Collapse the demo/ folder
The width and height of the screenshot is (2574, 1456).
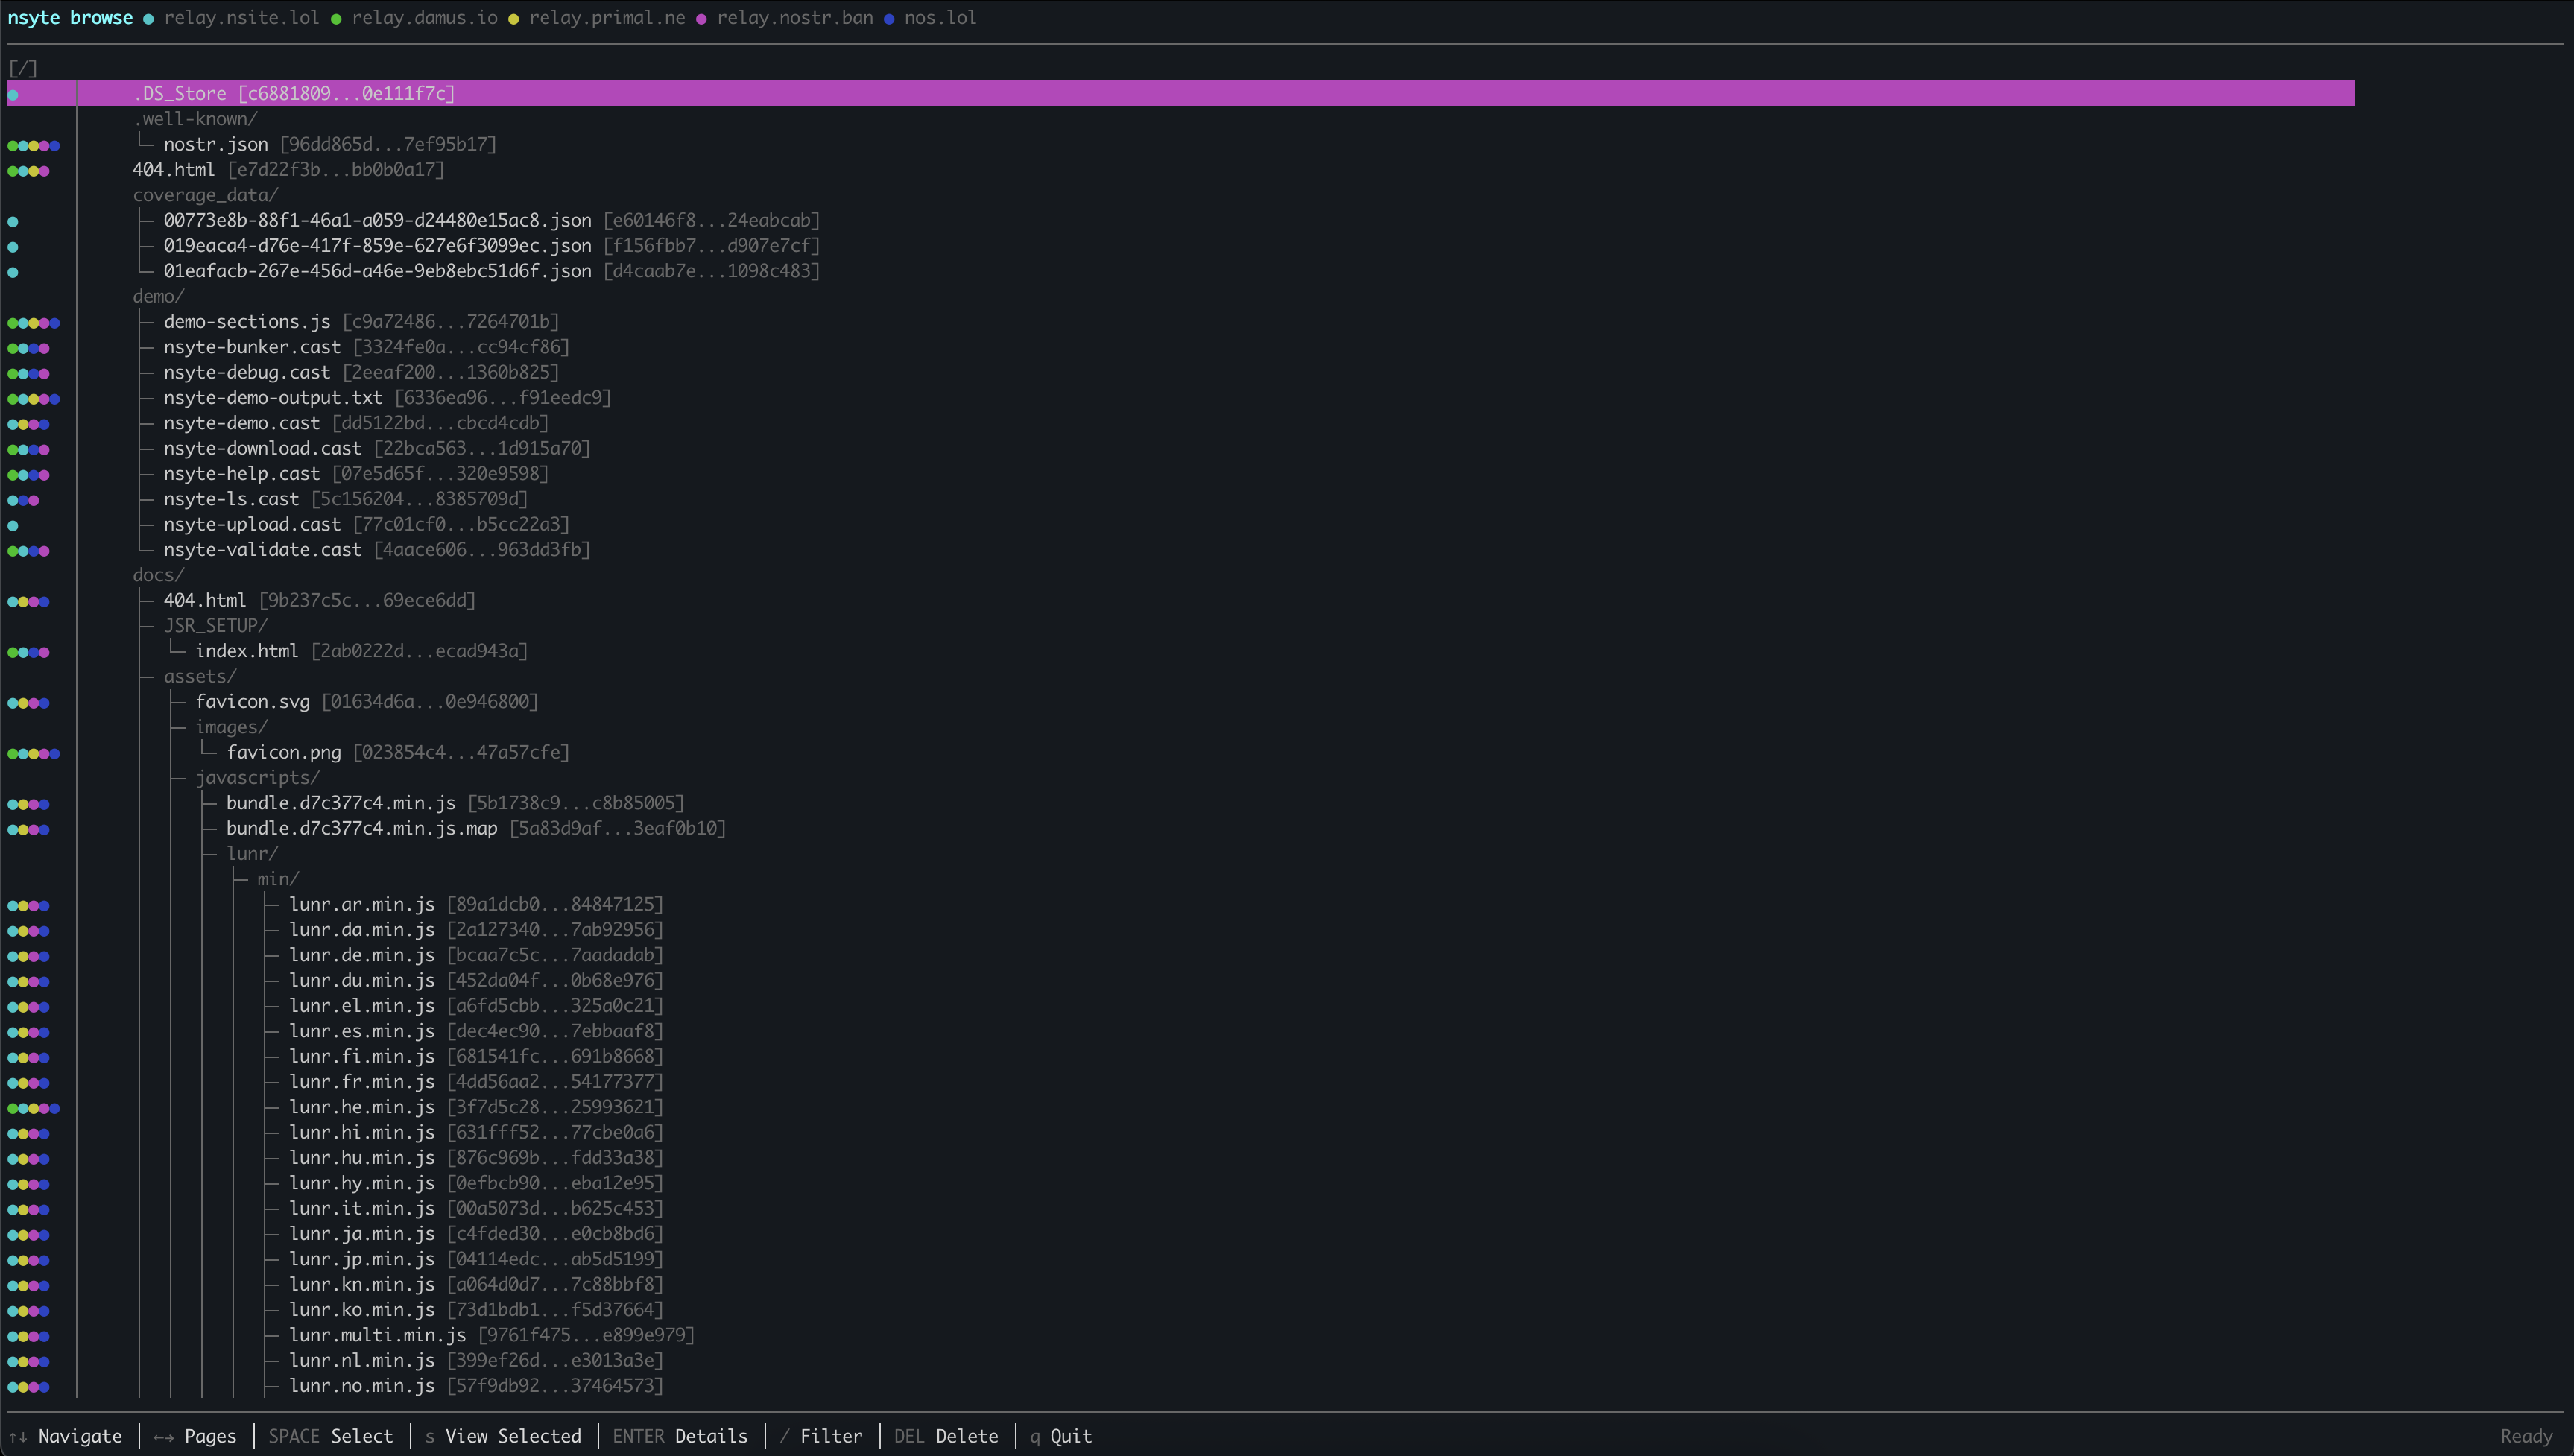point(158,296)
